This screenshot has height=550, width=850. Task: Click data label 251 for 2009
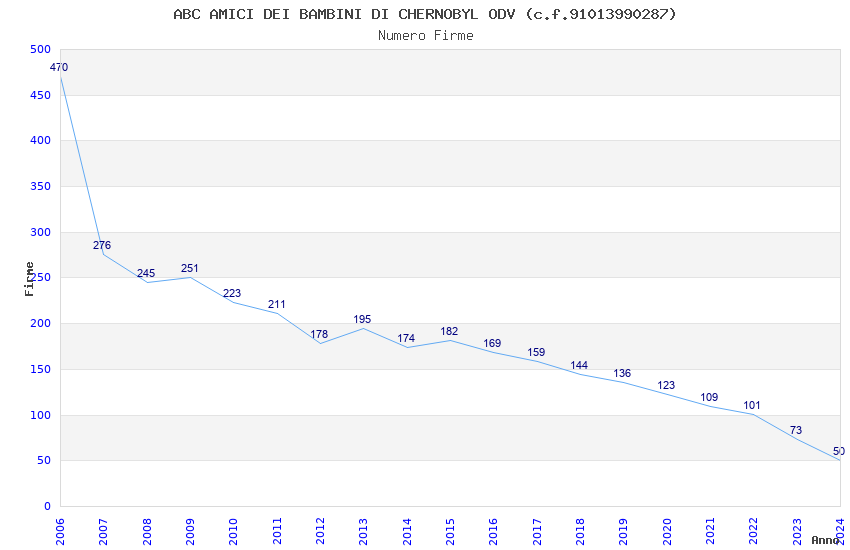pyautogui.click(x=190, y=268)
